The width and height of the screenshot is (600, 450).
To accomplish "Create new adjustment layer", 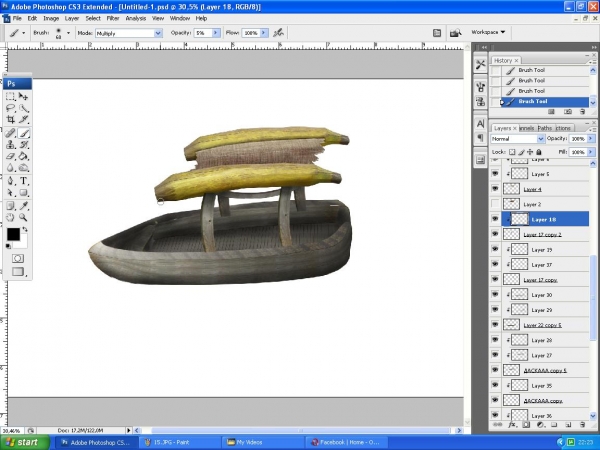I will tap(540, 425).
